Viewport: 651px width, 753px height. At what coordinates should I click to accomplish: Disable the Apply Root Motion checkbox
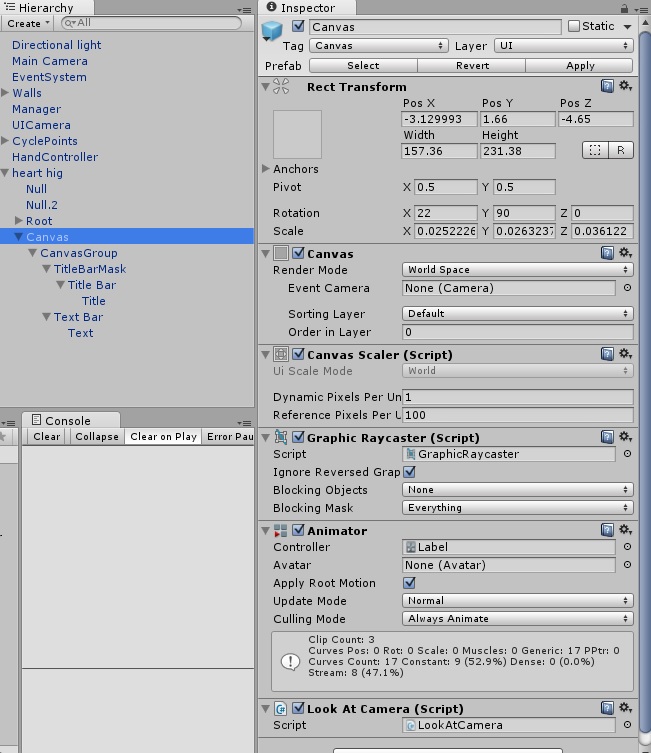(x=410, y=583)
